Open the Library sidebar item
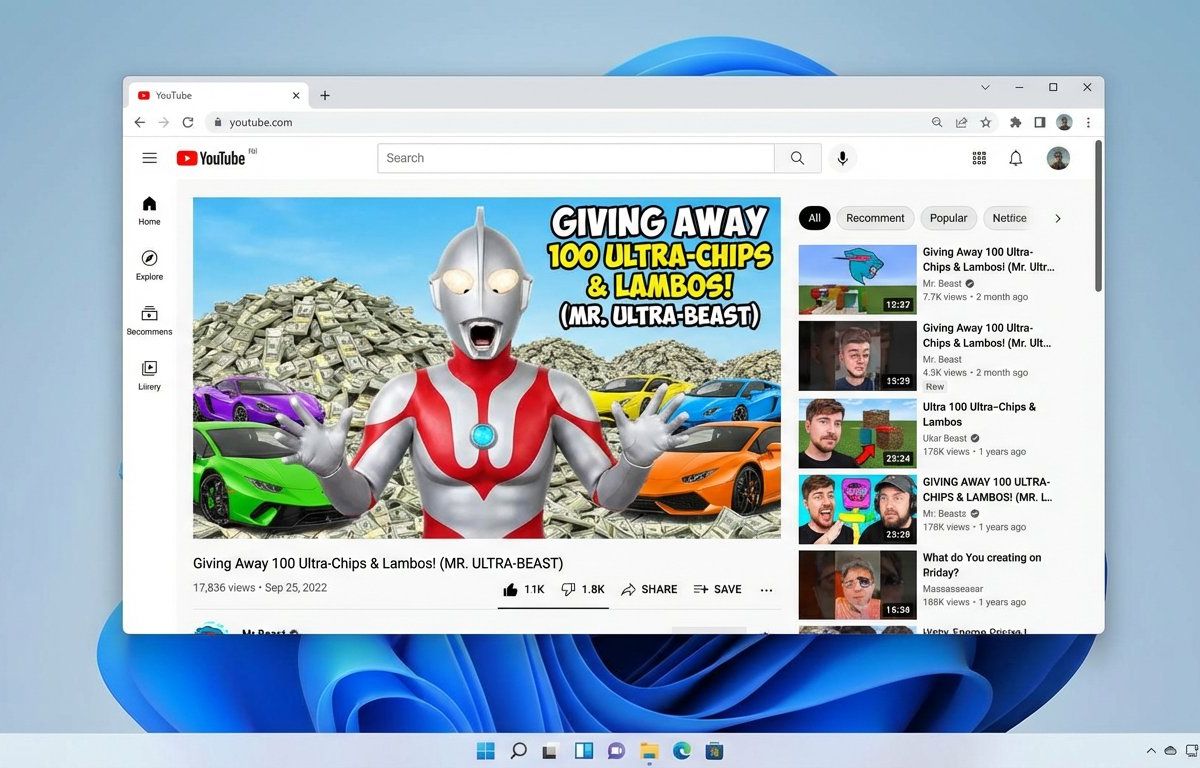This screenshot has height=768, width=1200. (149, 375)
